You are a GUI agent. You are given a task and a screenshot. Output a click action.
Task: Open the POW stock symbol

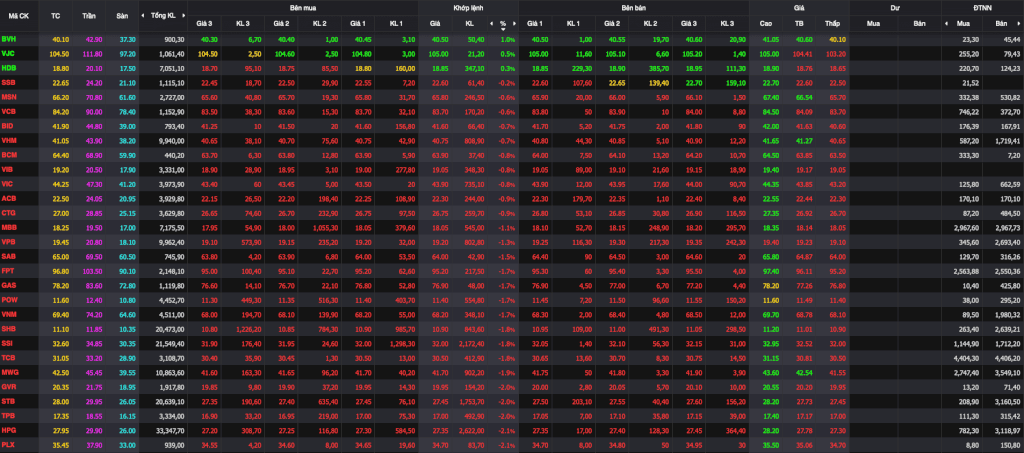pos(10,299)
